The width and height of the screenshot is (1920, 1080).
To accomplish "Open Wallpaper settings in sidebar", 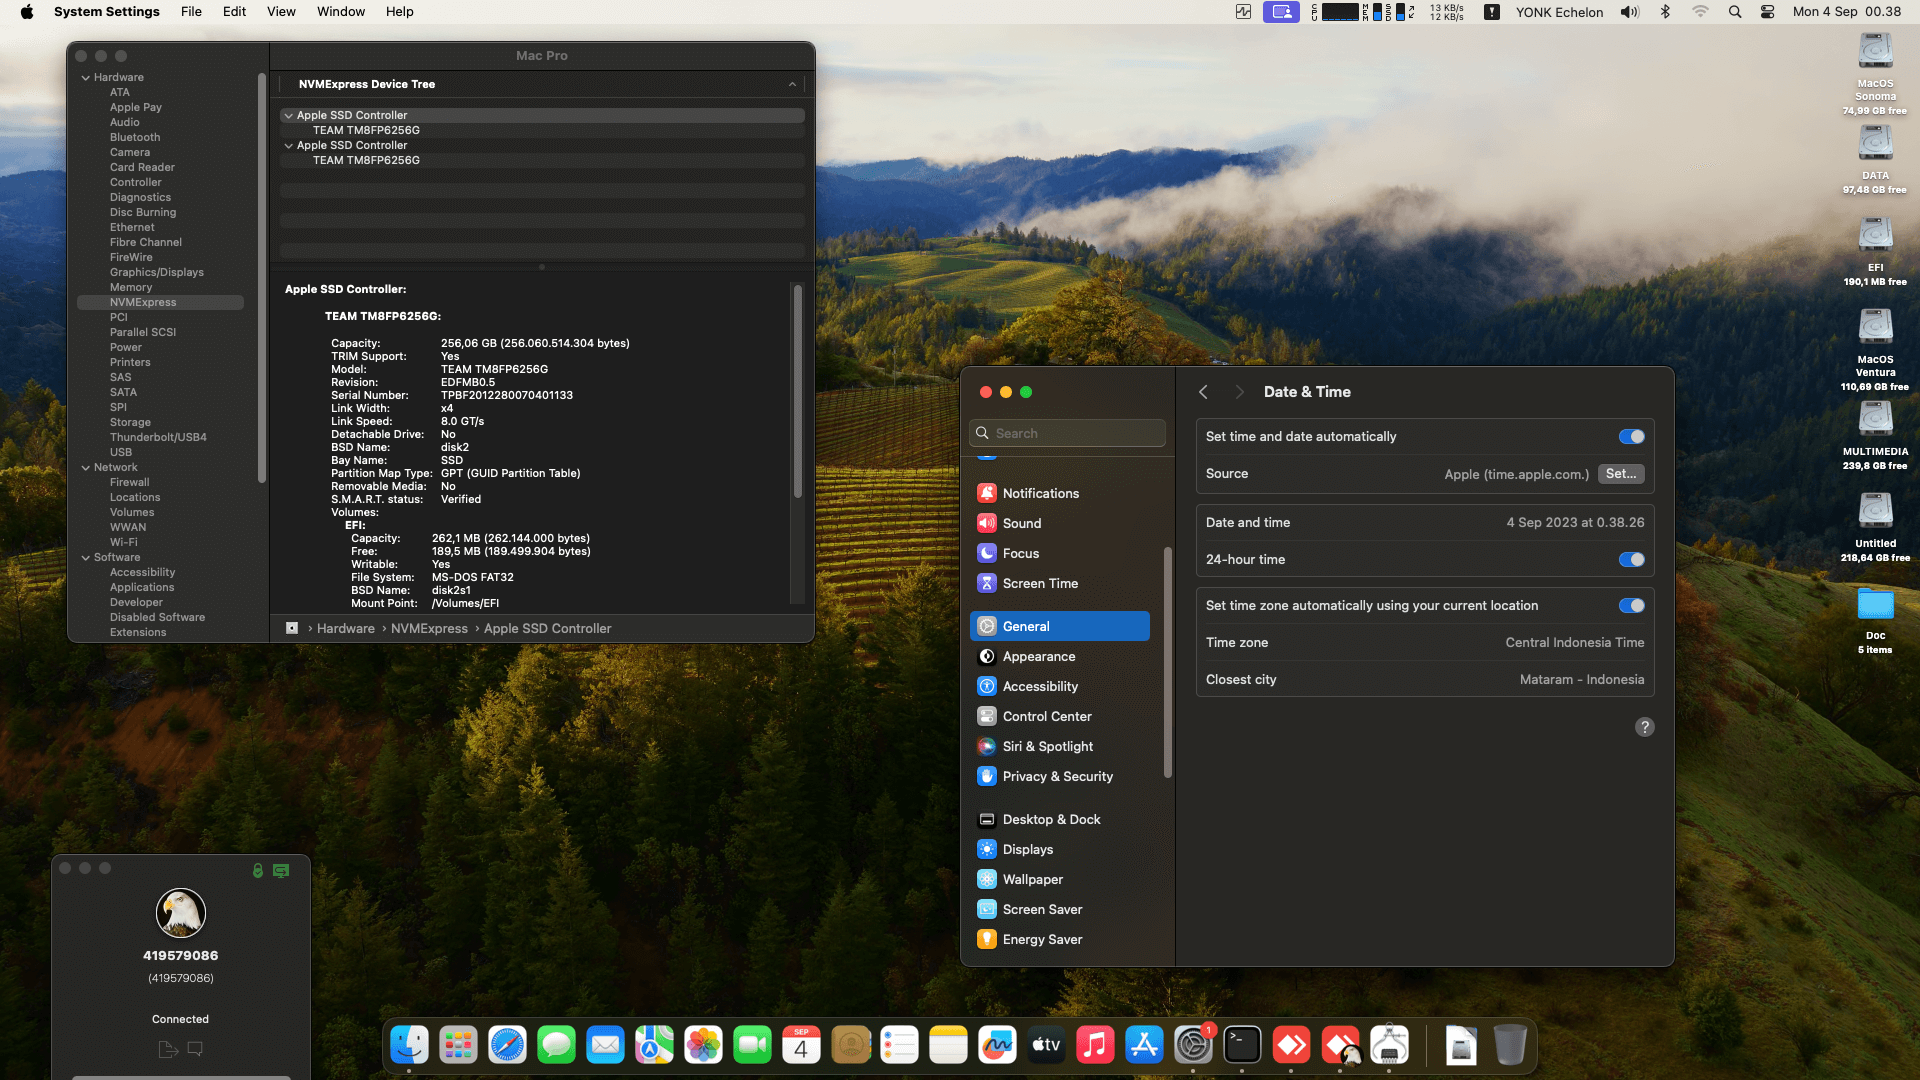I will click(x=1032, y=879).
